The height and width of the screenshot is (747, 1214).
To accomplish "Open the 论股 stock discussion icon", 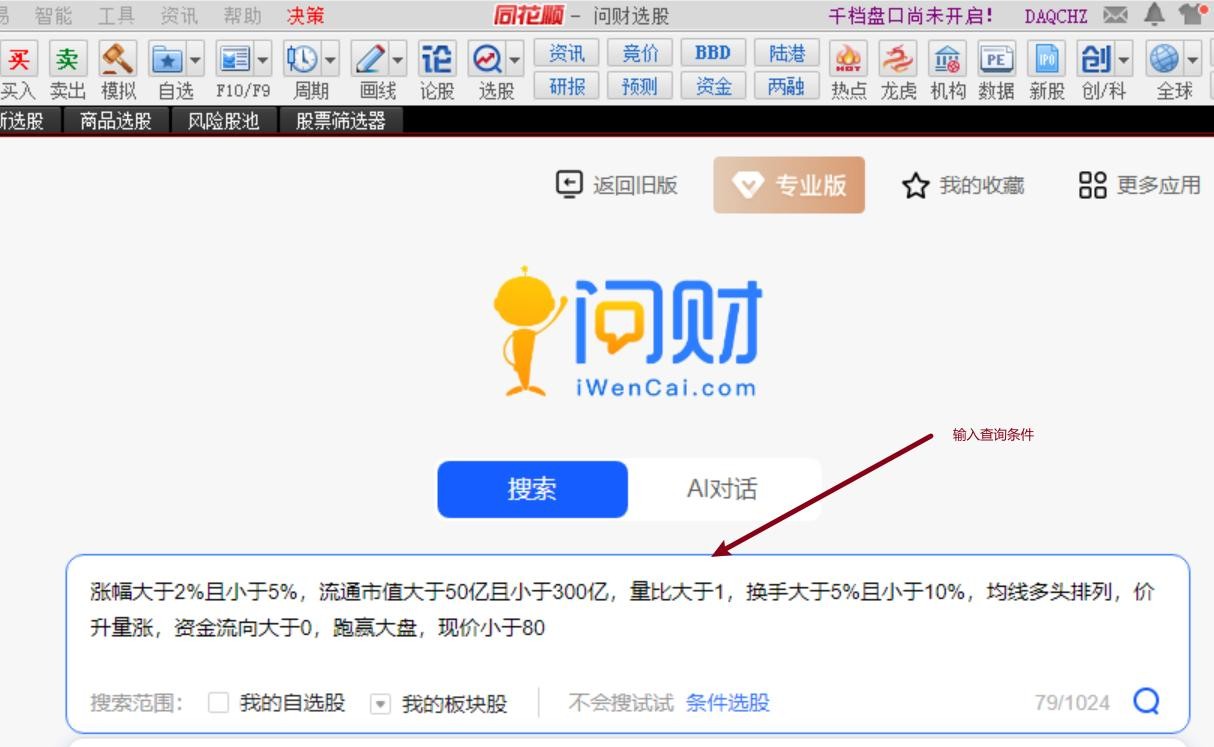I will [437, 61].
